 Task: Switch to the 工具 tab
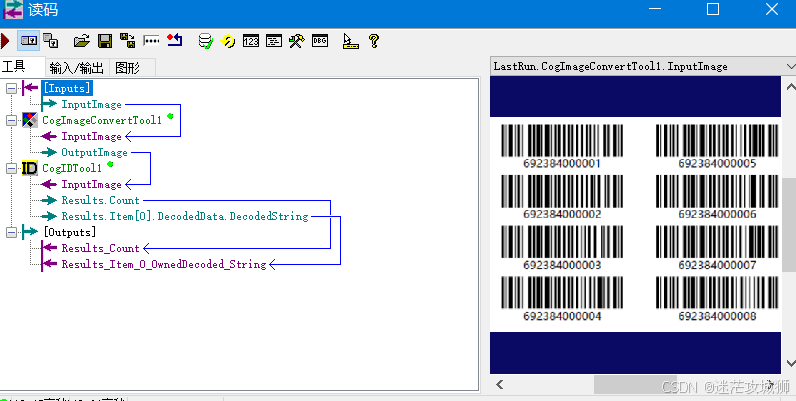tap(14, 66)
